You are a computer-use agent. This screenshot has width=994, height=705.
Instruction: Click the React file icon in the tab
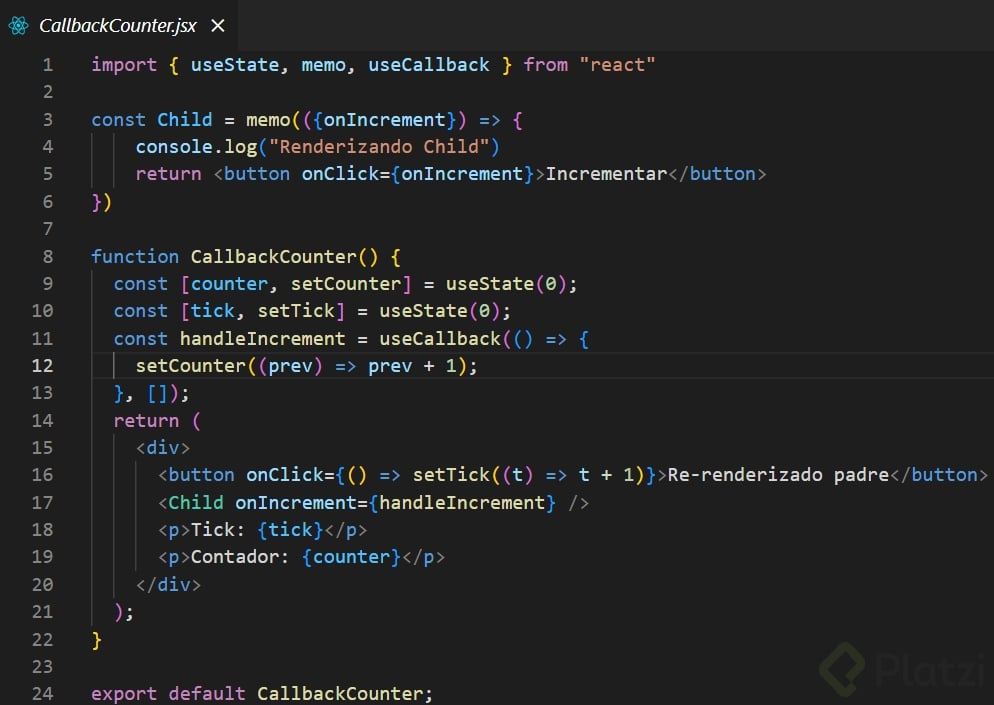tap(18, 25)
